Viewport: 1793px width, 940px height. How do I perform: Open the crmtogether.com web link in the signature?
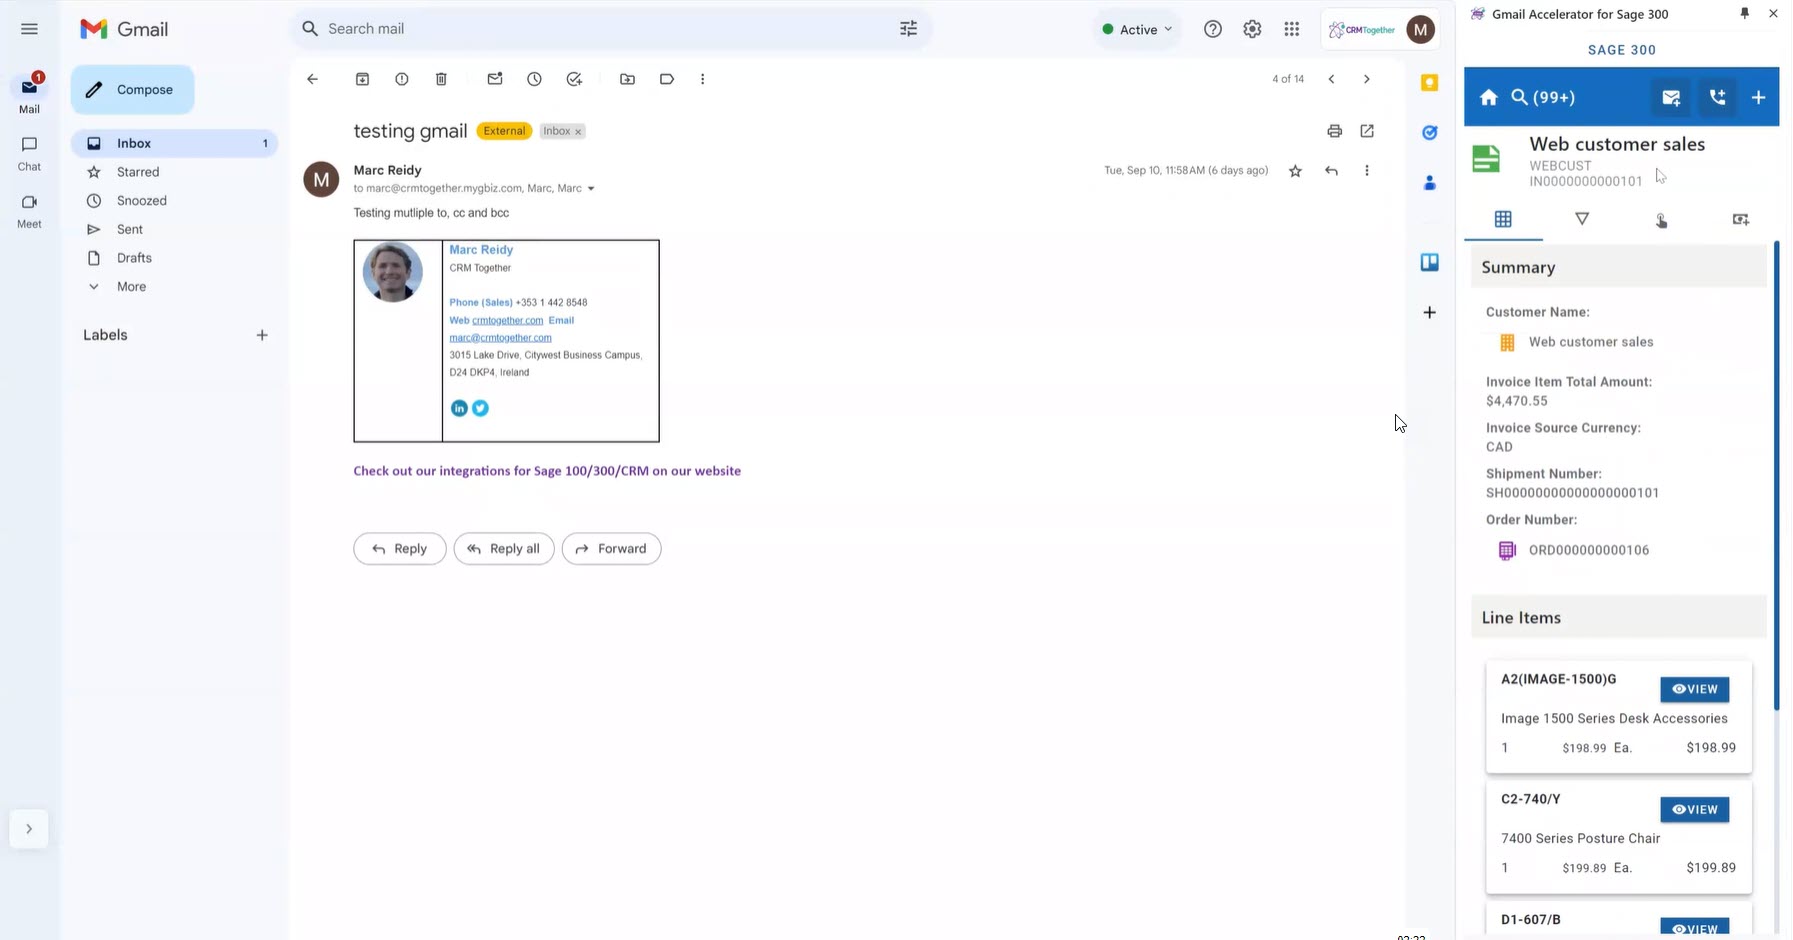pyautogui.click(x=507, y=321)
